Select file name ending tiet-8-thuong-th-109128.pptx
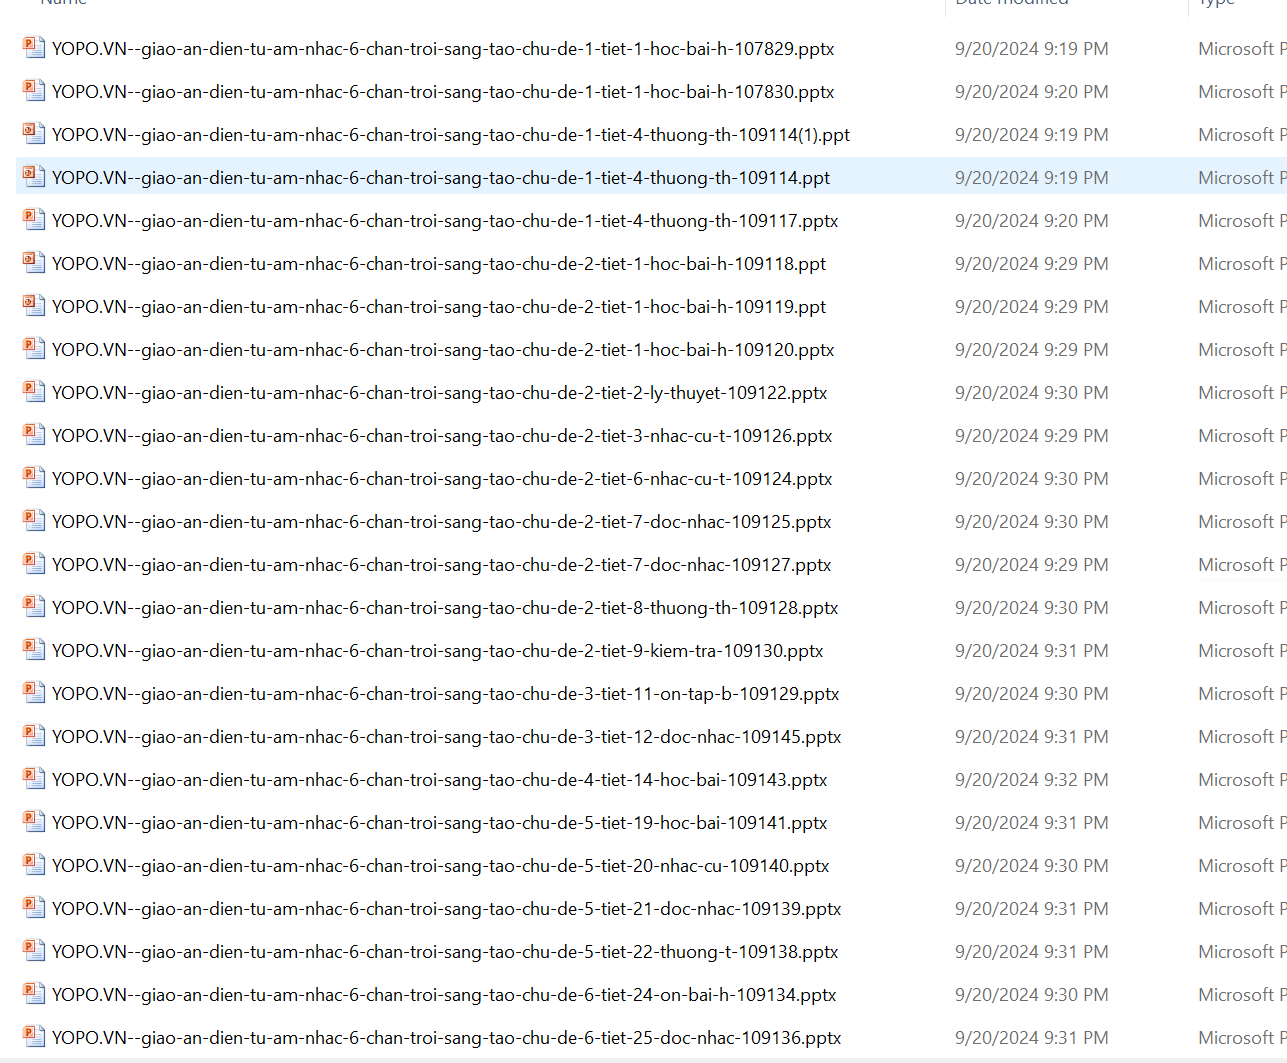The image size is (1287, 1063). click(x=445, y=608)
